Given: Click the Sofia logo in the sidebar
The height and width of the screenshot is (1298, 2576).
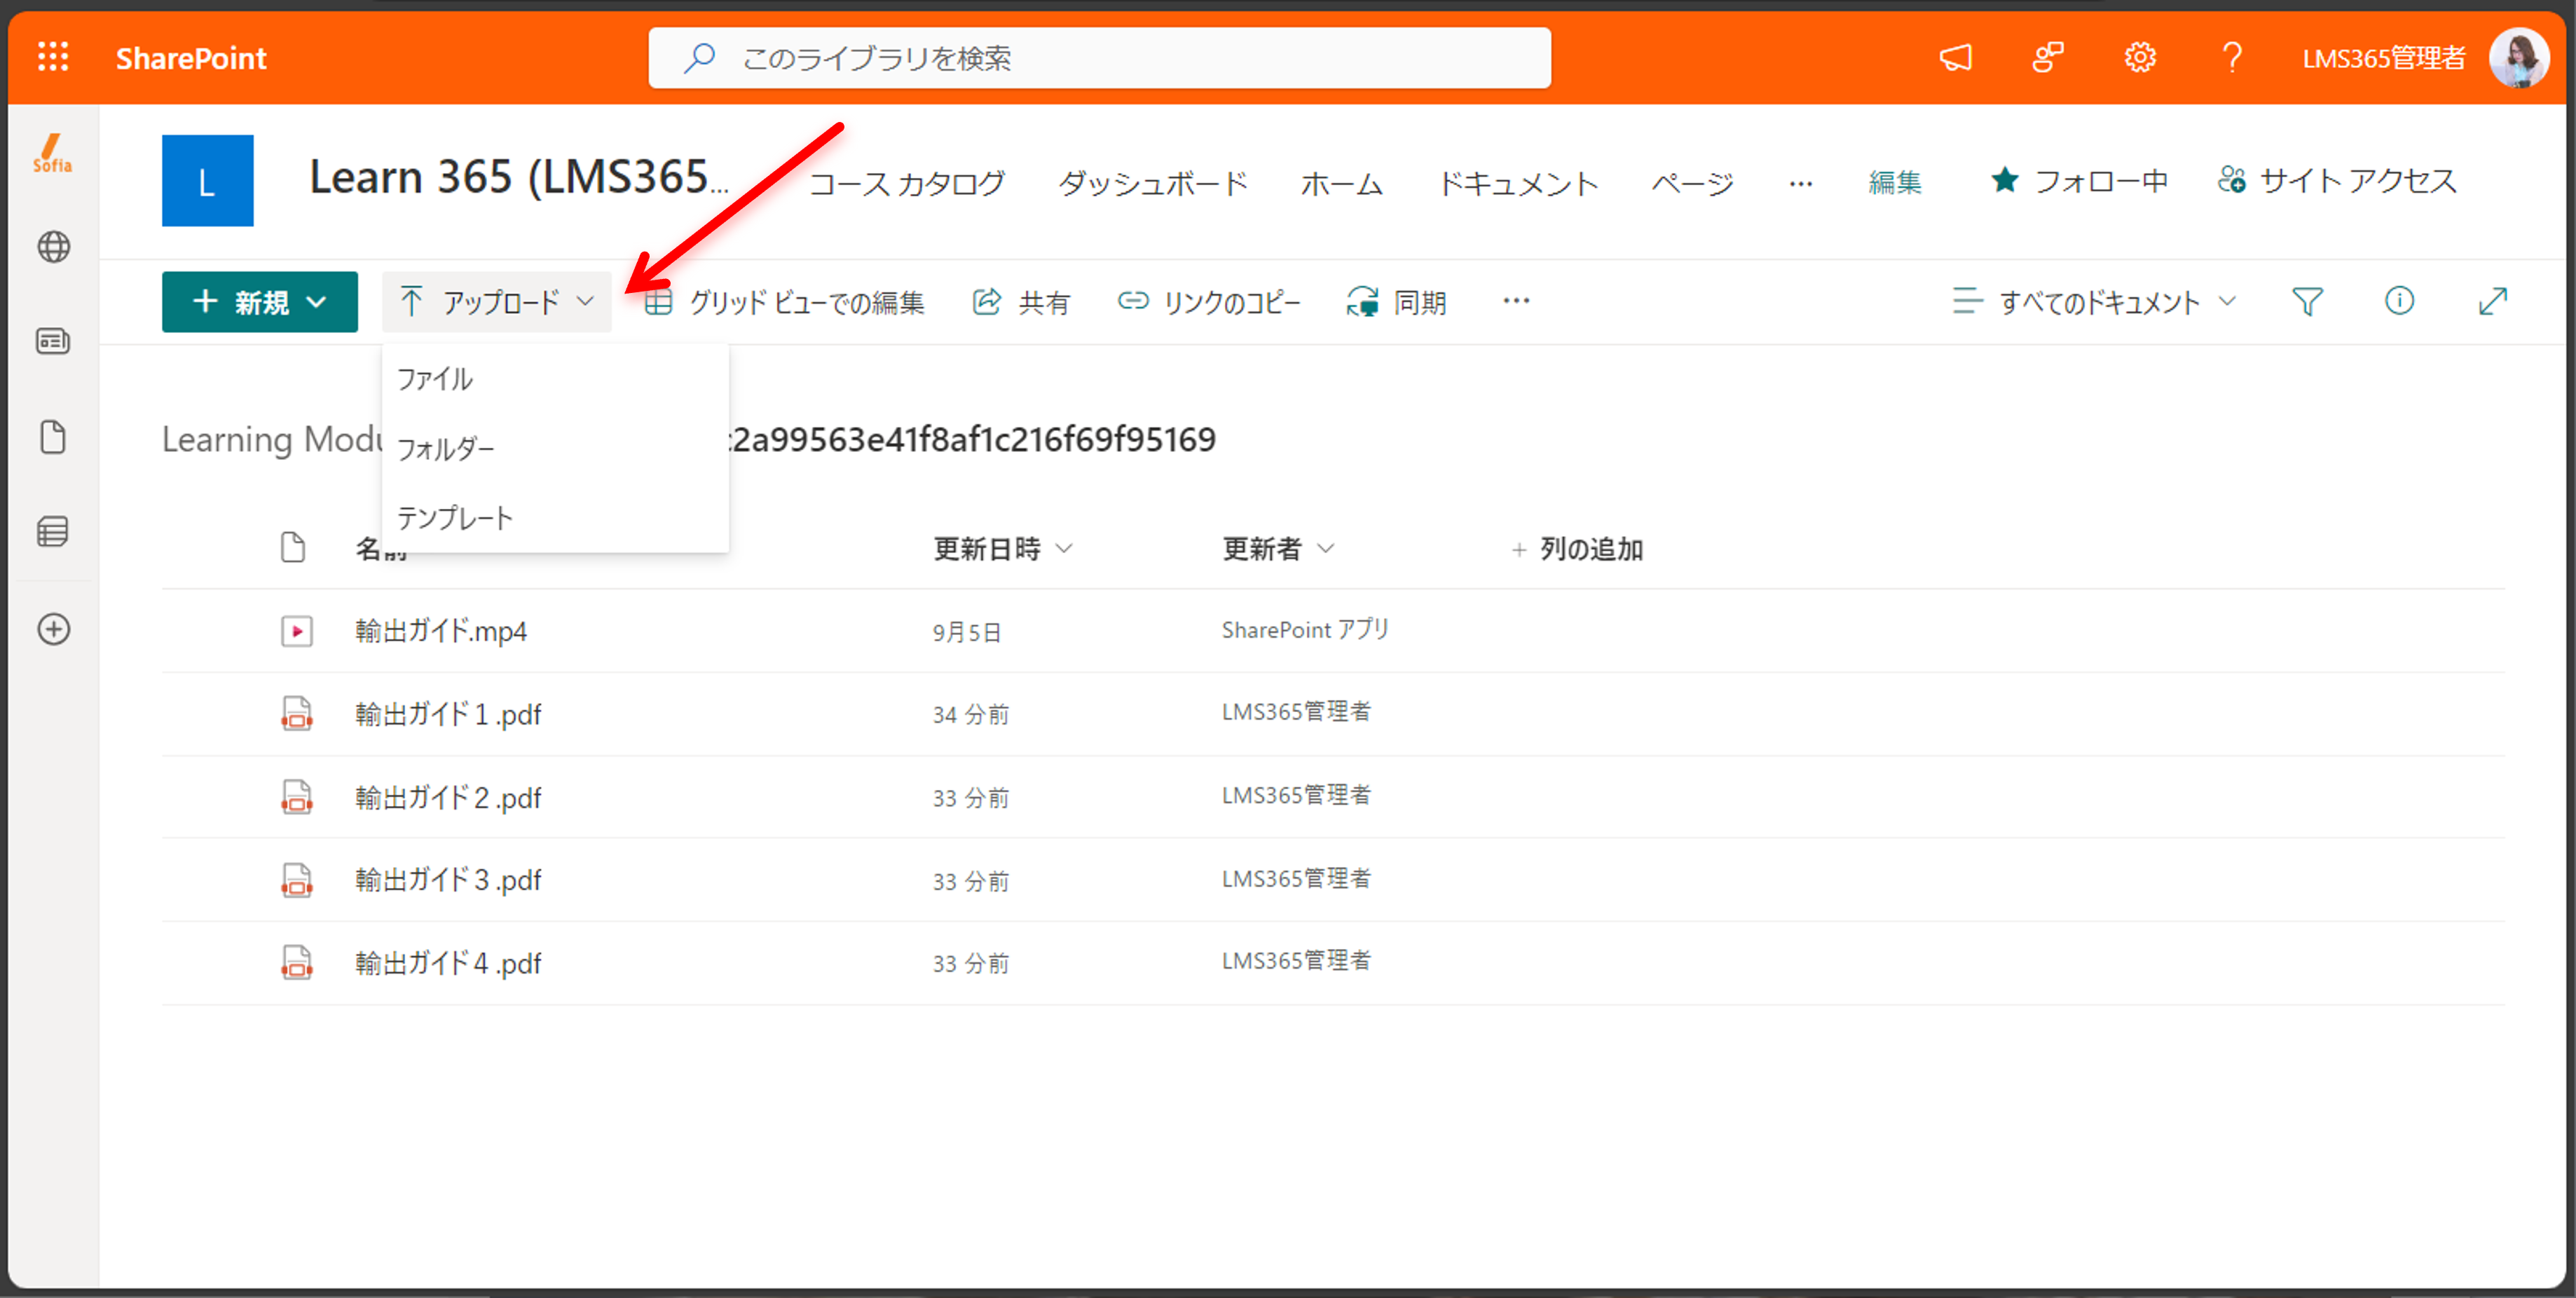Looking at the screenshot, I should point(52,154).
